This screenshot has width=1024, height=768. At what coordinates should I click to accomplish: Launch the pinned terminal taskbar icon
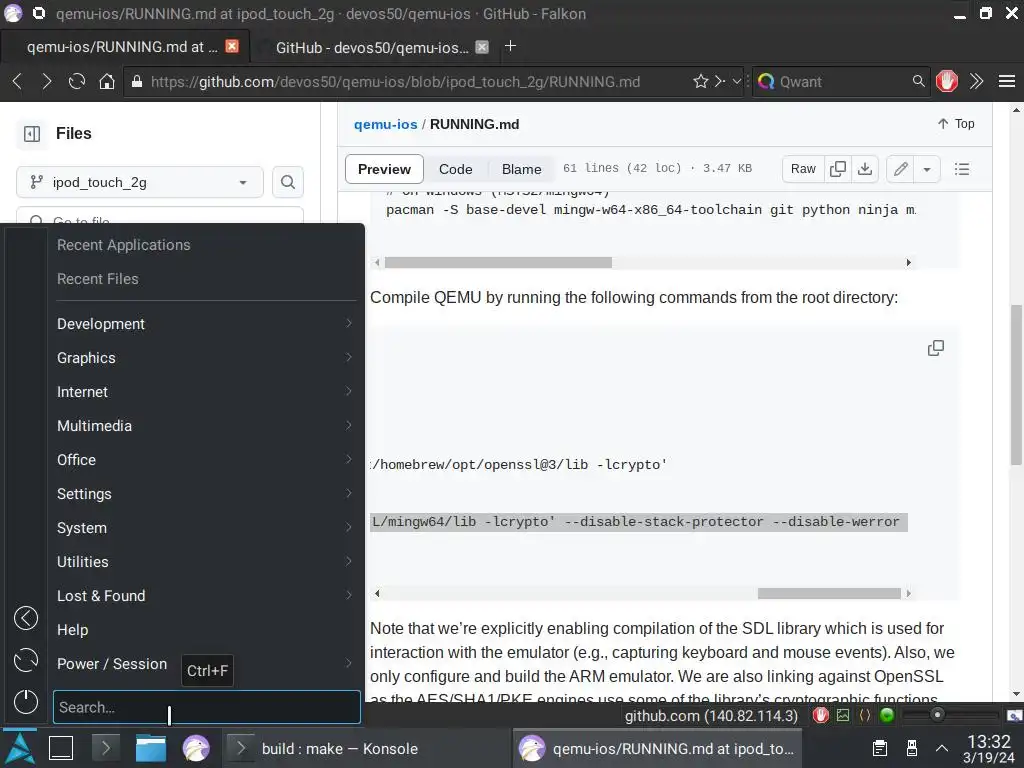tap(106, 748)
